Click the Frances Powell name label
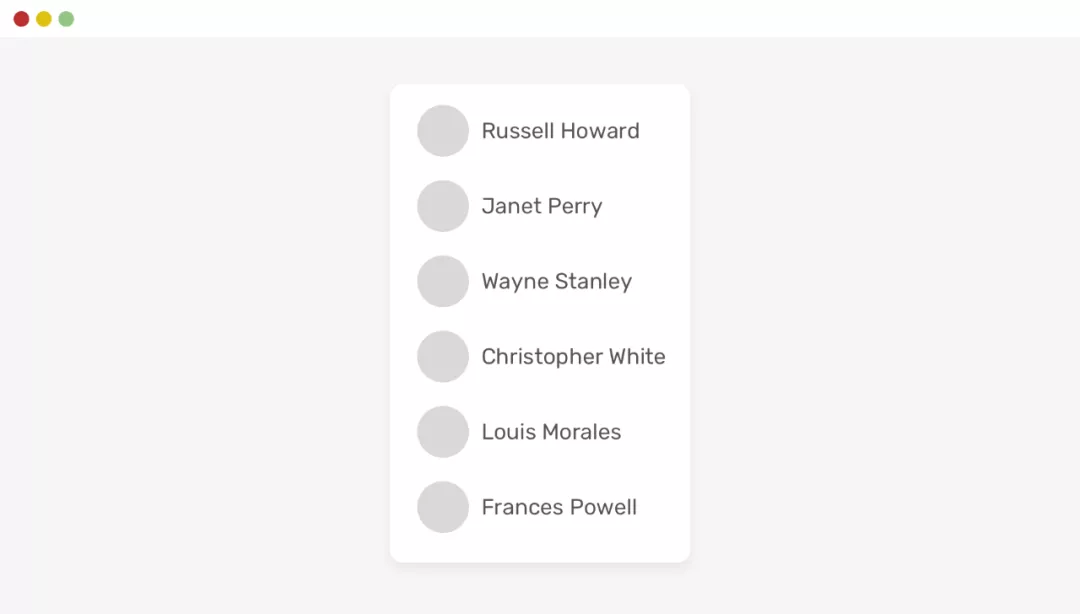 point(559,507)
